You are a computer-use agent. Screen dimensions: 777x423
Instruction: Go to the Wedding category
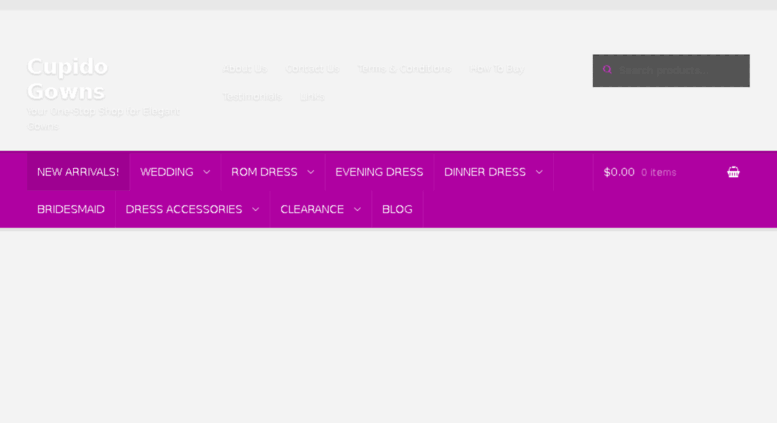click(x=166, y=172)
